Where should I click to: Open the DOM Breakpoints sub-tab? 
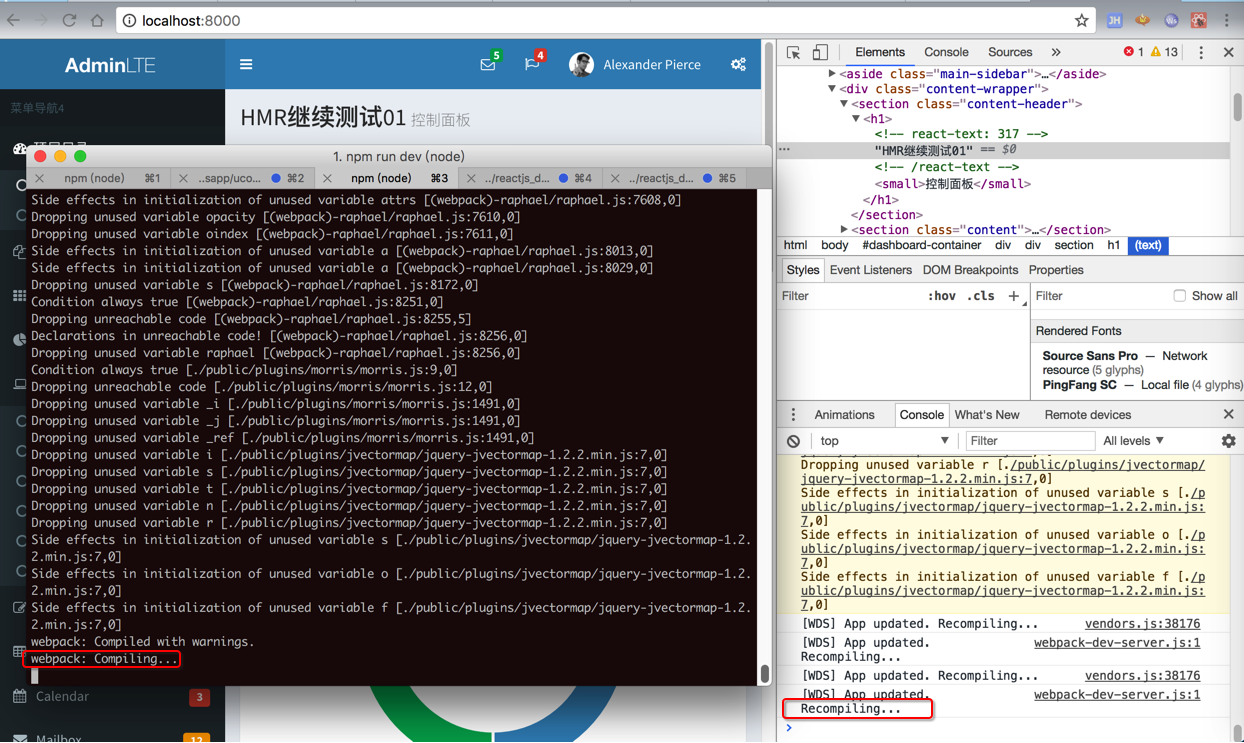970,270
